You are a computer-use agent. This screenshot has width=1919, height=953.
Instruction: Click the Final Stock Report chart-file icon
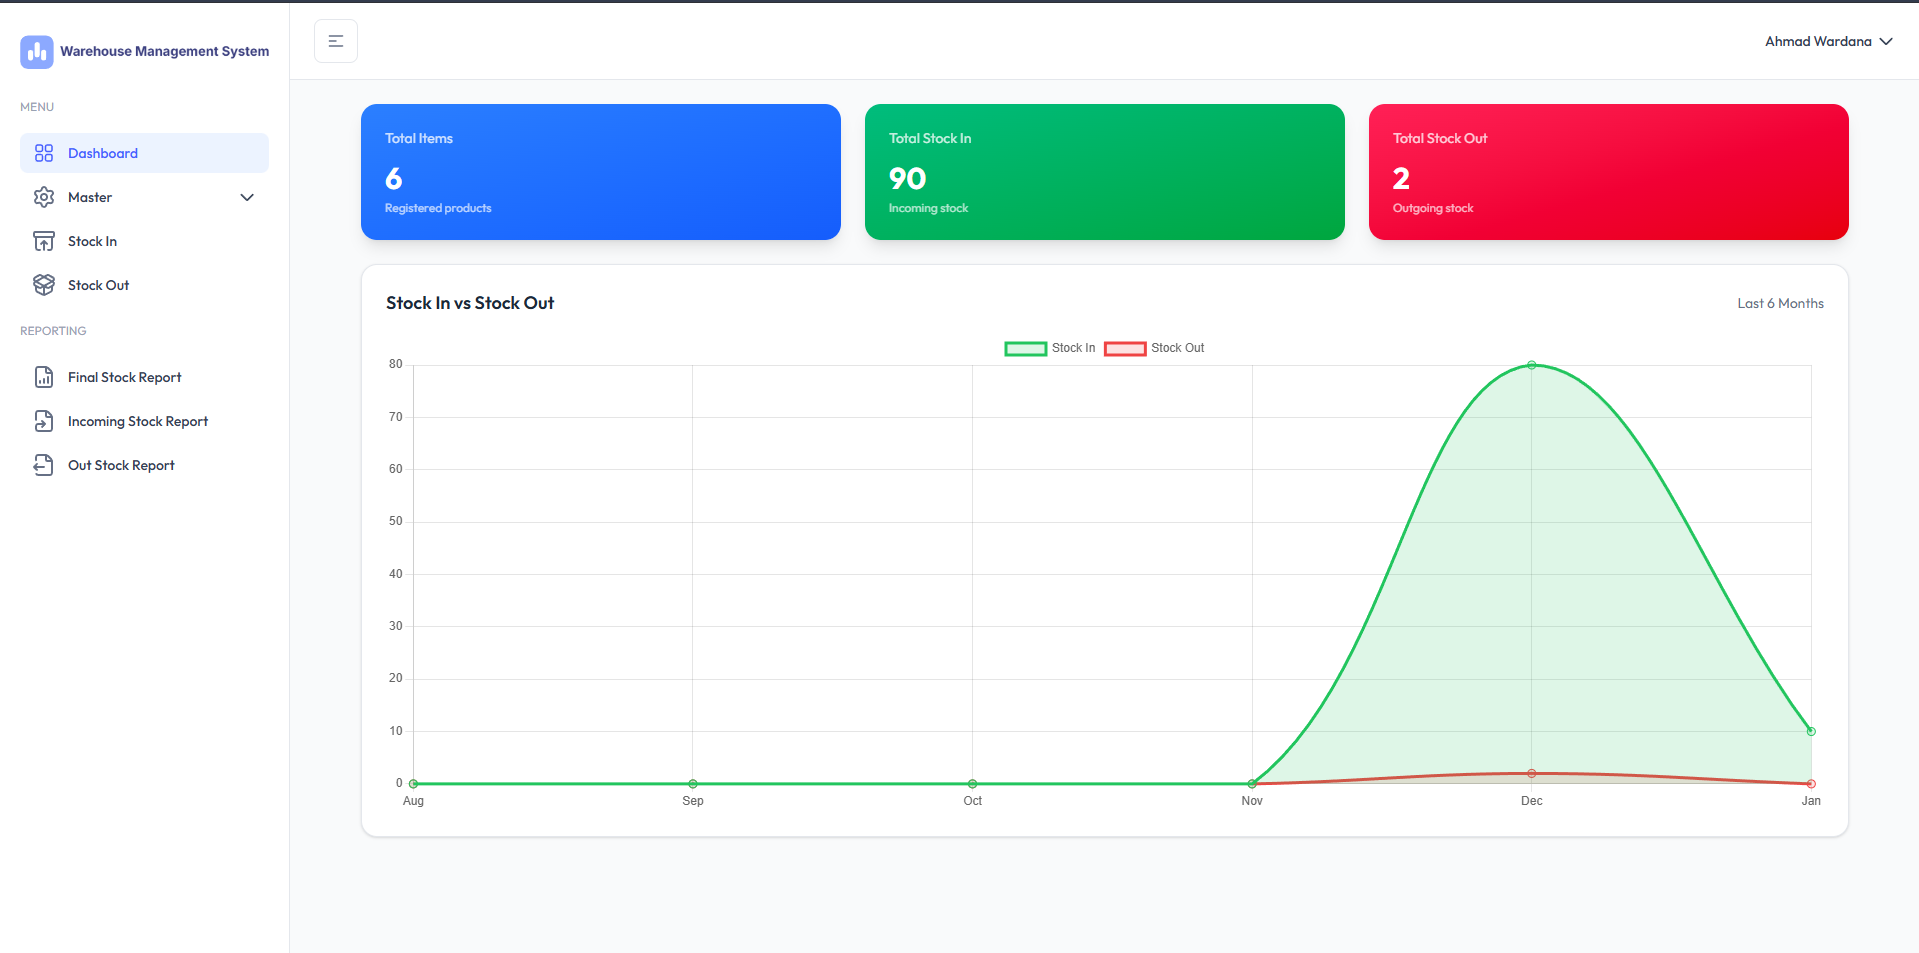44,377
